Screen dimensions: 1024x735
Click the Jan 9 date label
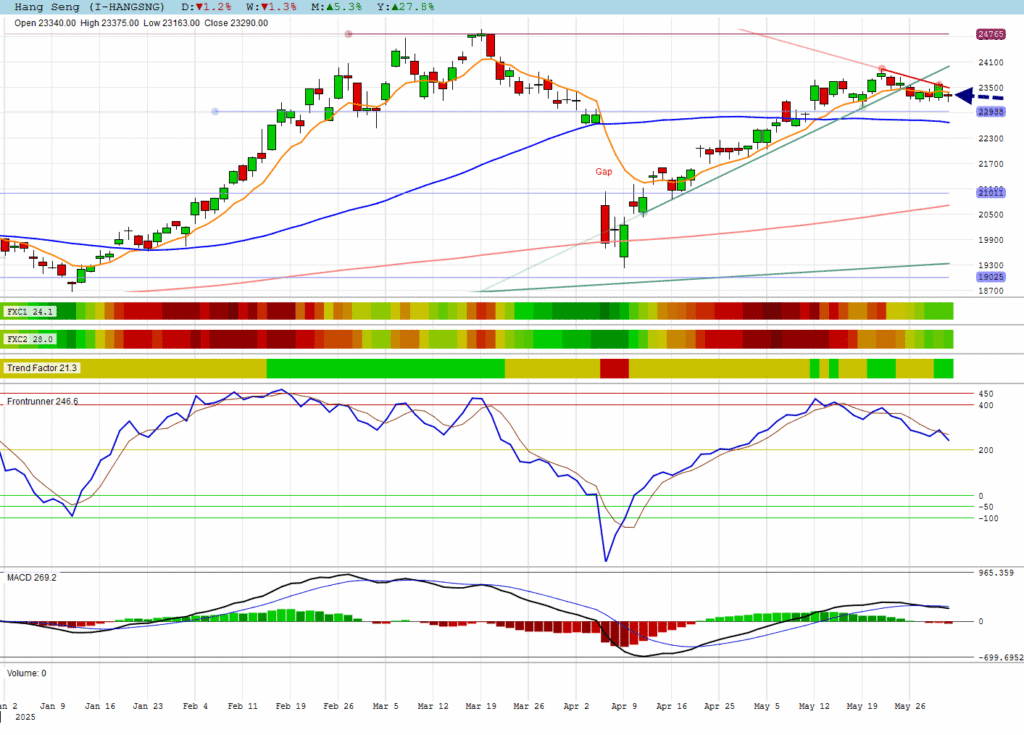click(x=52, y=706)
